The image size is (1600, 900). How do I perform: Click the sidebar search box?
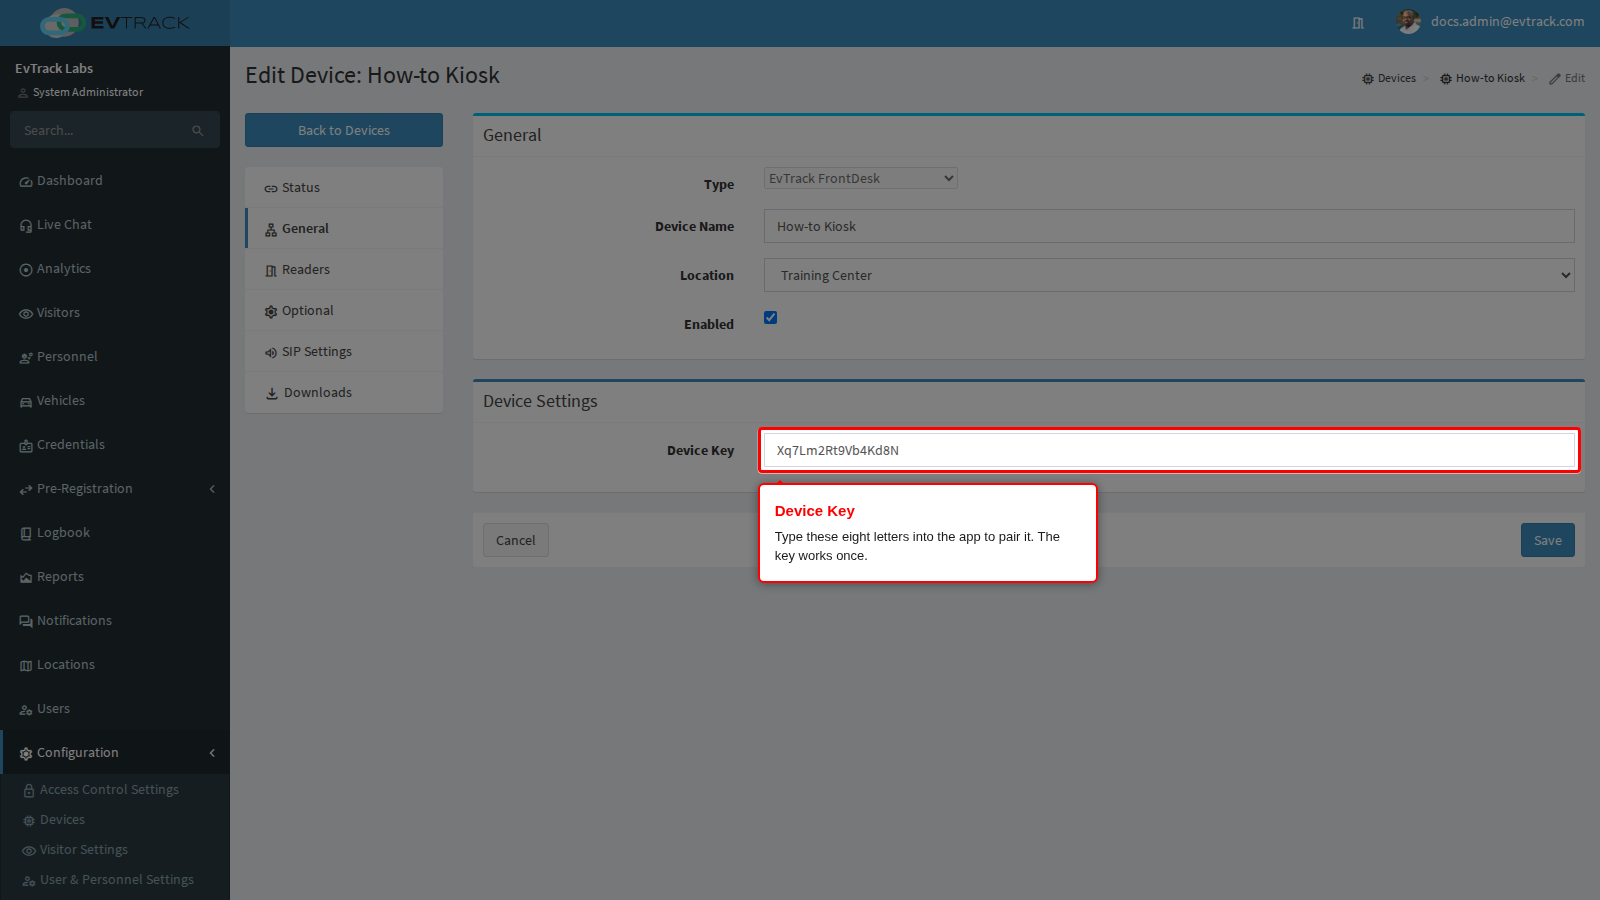[115, 130]
